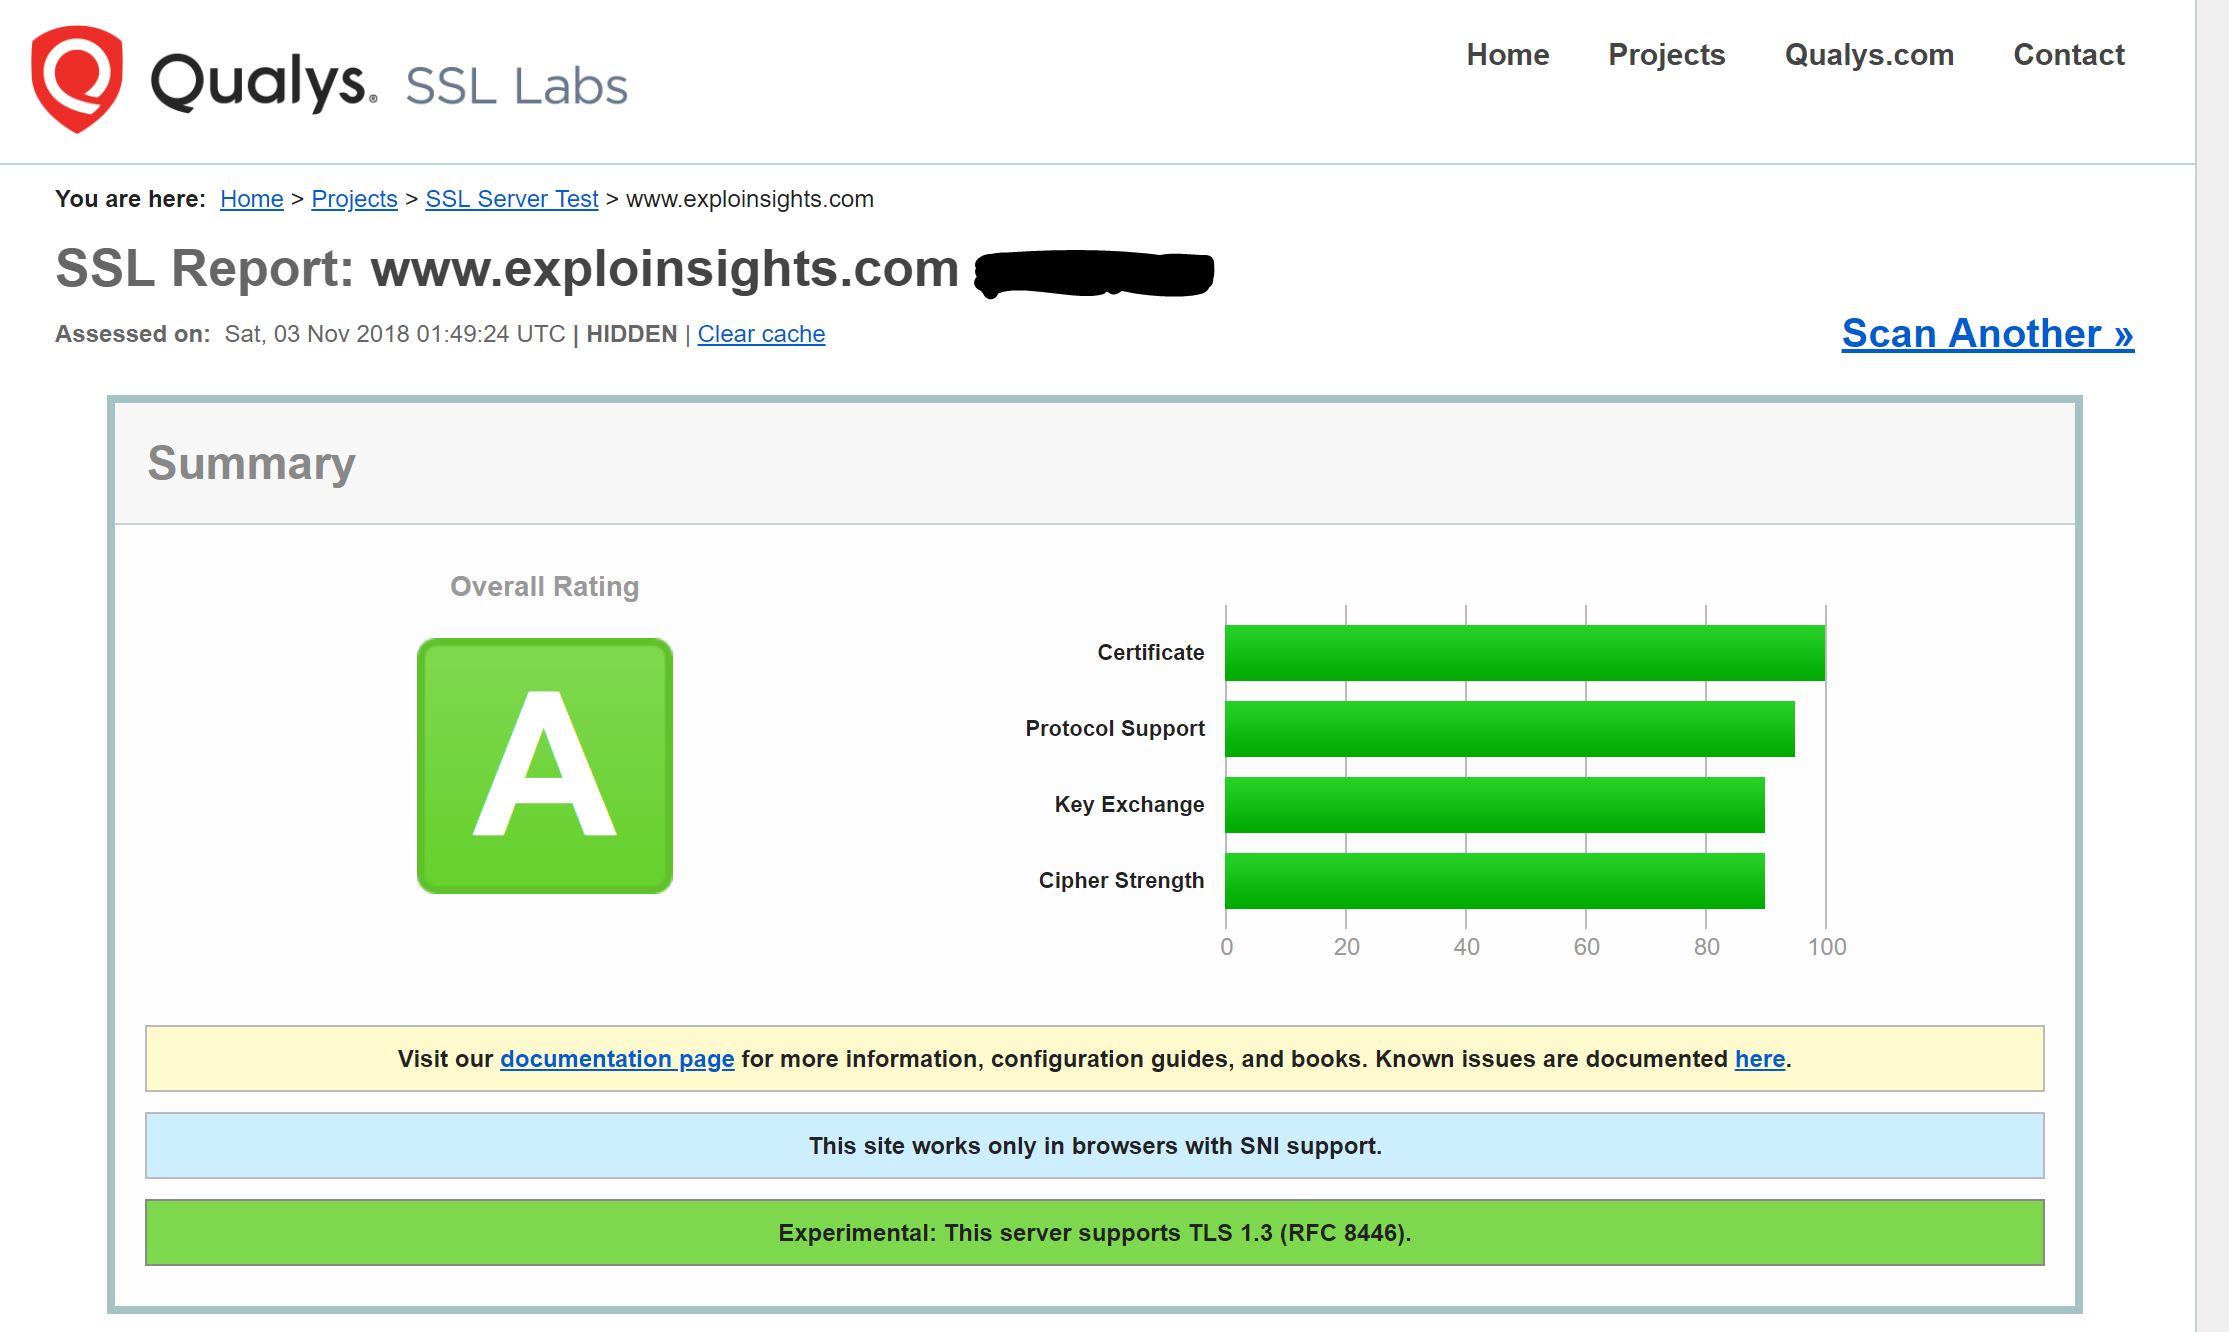The height and width of the screenshot is (1332, 2229).
Task: Click breadcrumb text www.exploinsights.com
Action: pos(750,199)
